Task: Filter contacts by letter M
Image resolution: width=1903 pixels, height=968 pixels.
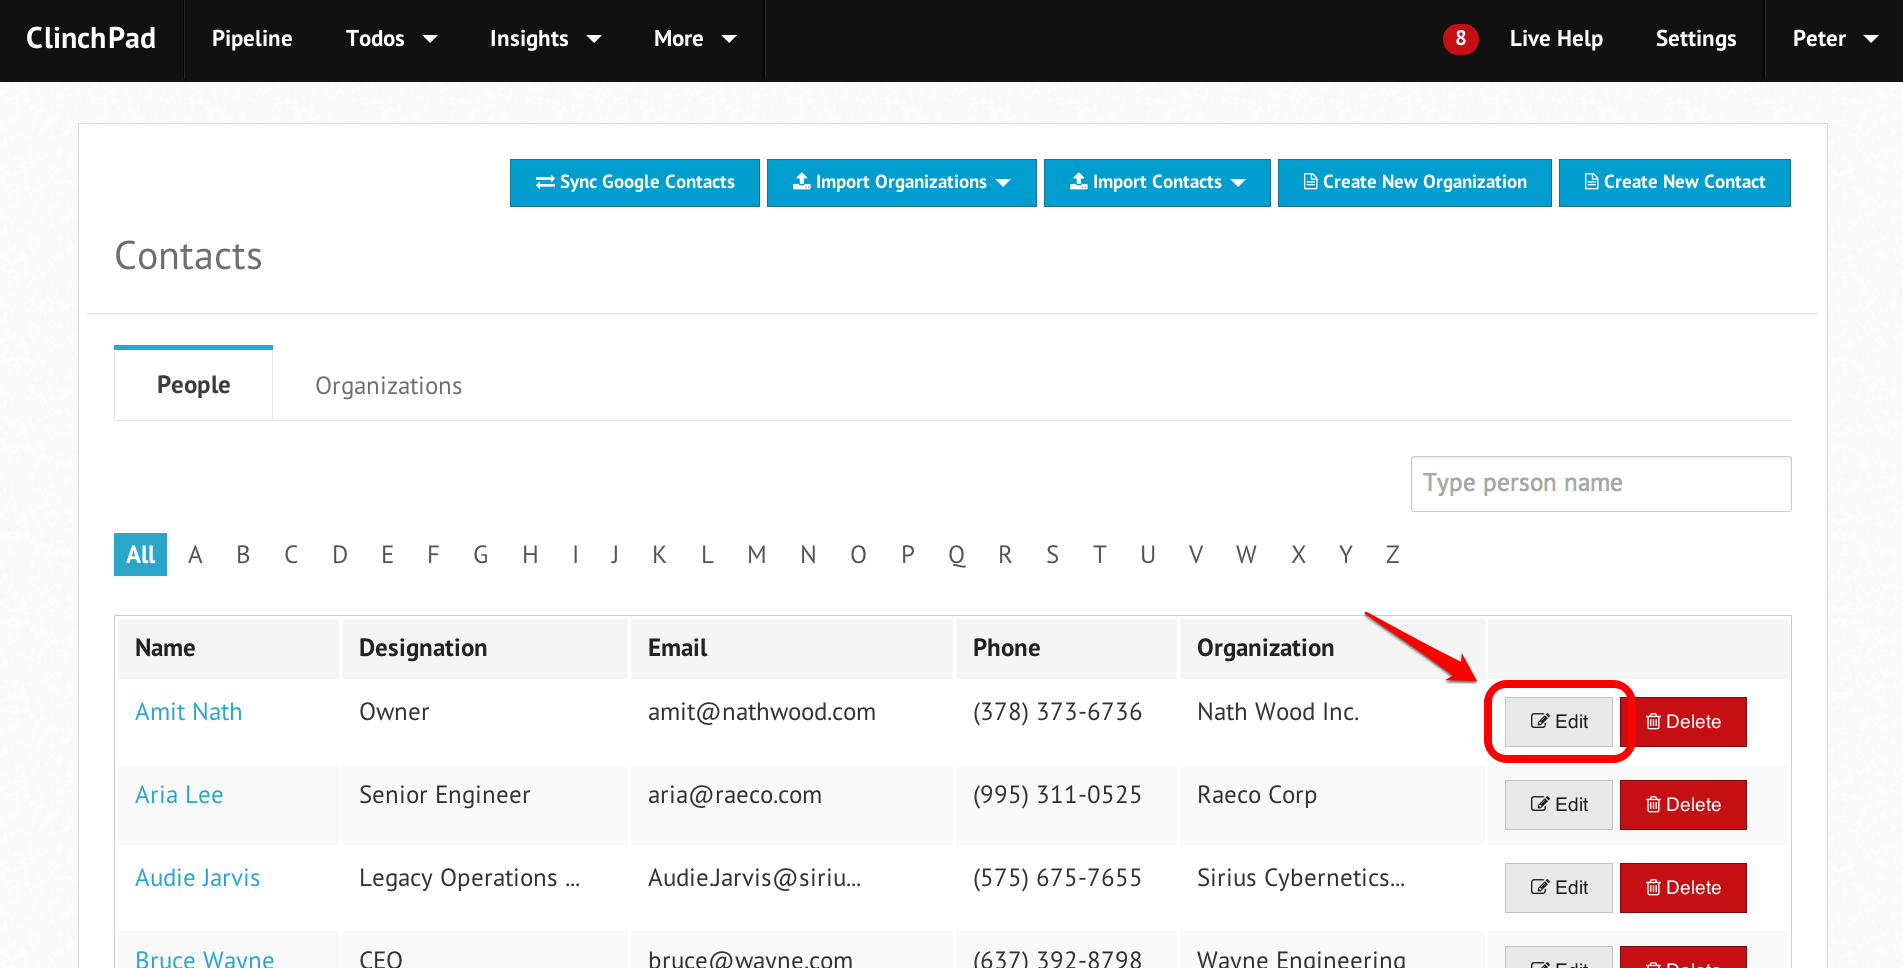Action: click(x=757, y=555)
